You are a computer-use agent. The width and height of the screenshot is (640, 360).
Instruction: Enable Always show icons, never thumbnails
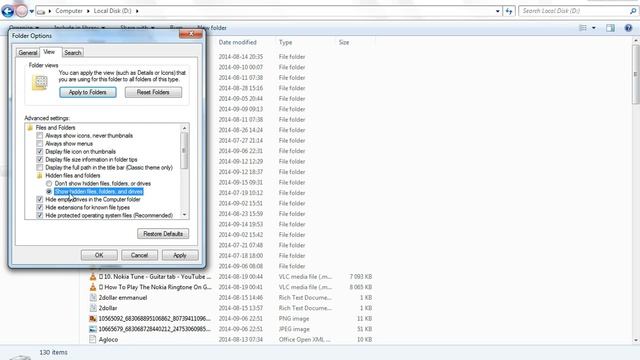(x=40, y=136)
